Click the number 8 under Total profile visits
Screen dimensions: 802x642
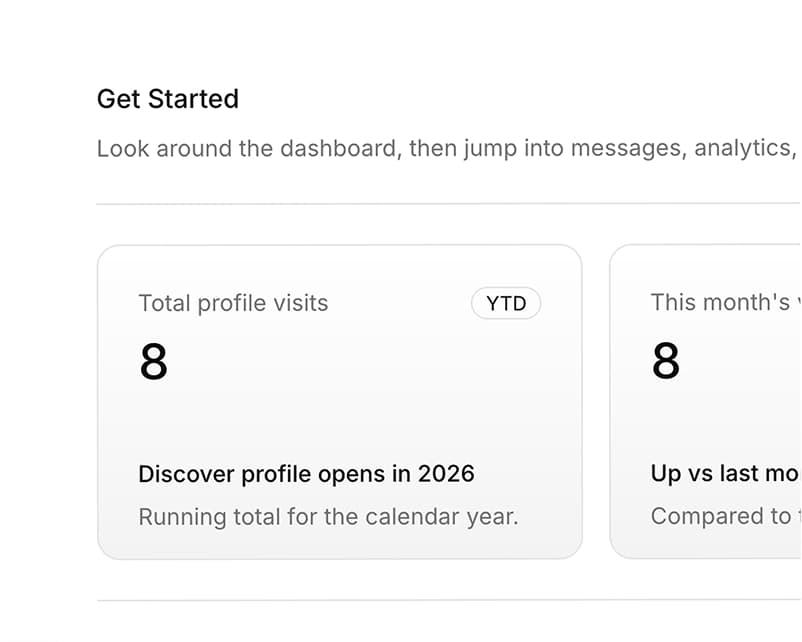[x=154, y=361]
